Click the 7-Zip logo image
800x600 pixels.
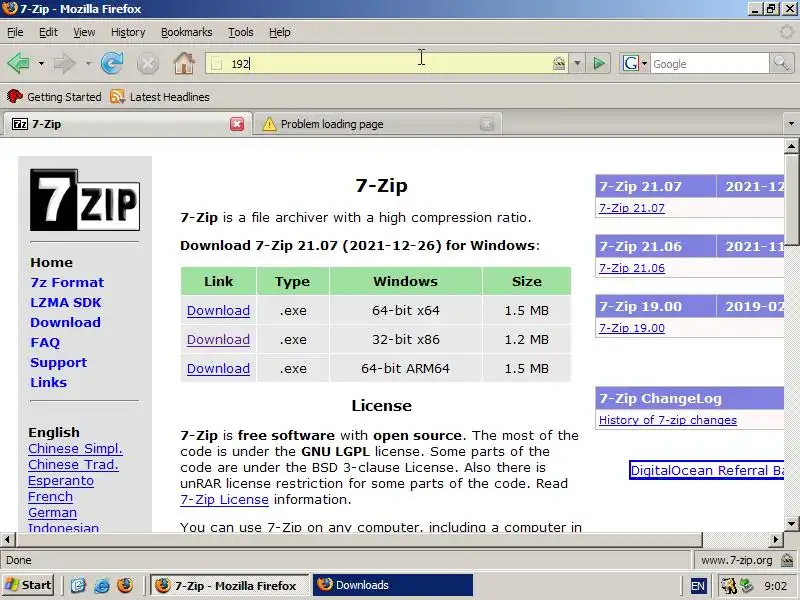click(85, 200)
